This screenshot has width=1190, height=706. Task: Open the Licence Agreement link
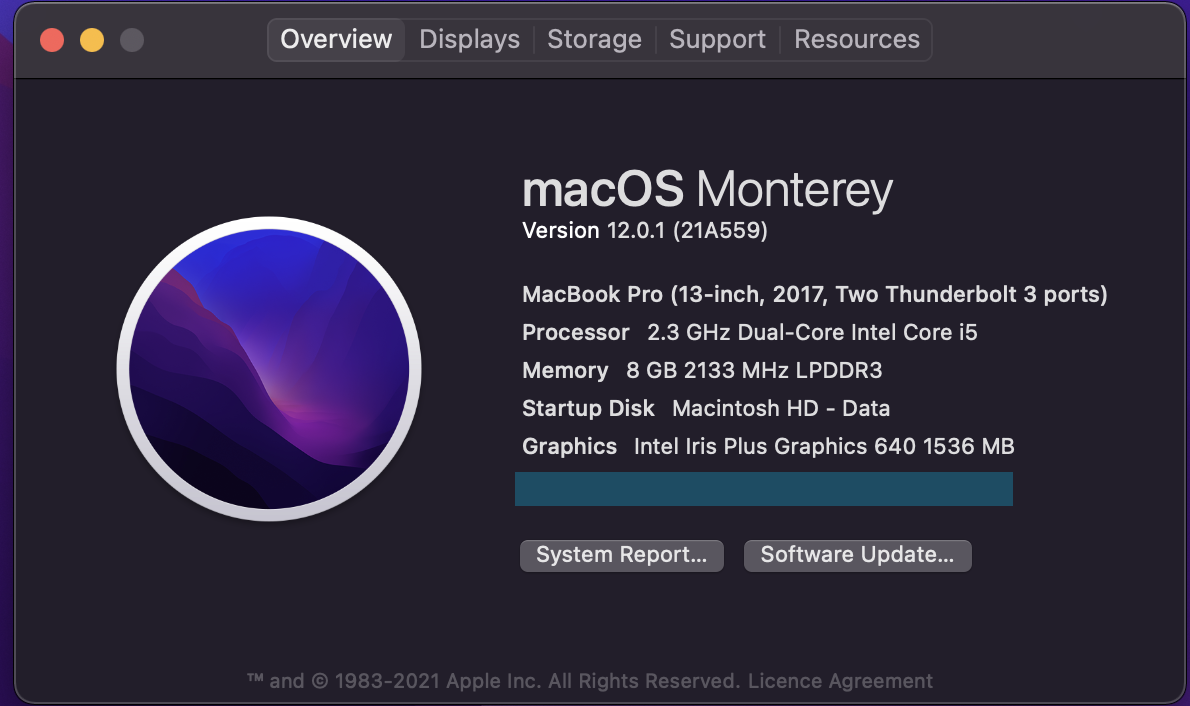click(840, 681)
